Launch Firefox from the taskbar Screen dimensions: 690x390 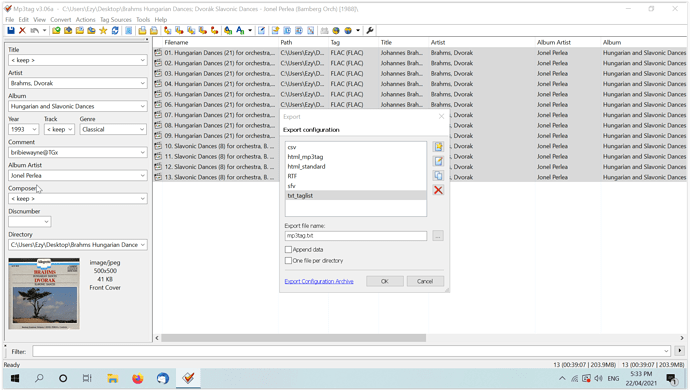(138, 378)
